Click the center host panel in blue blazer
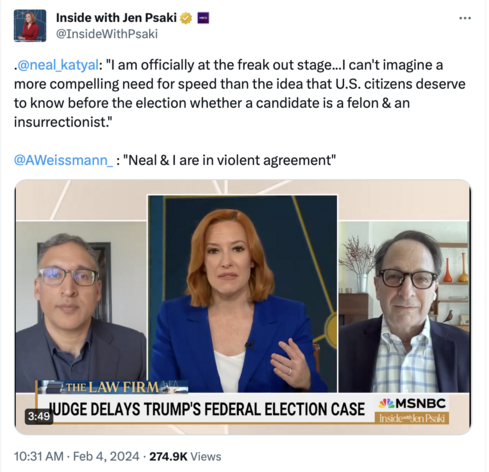Image resolution: width=489 pixels, height=472 pixels. [243, 293]
